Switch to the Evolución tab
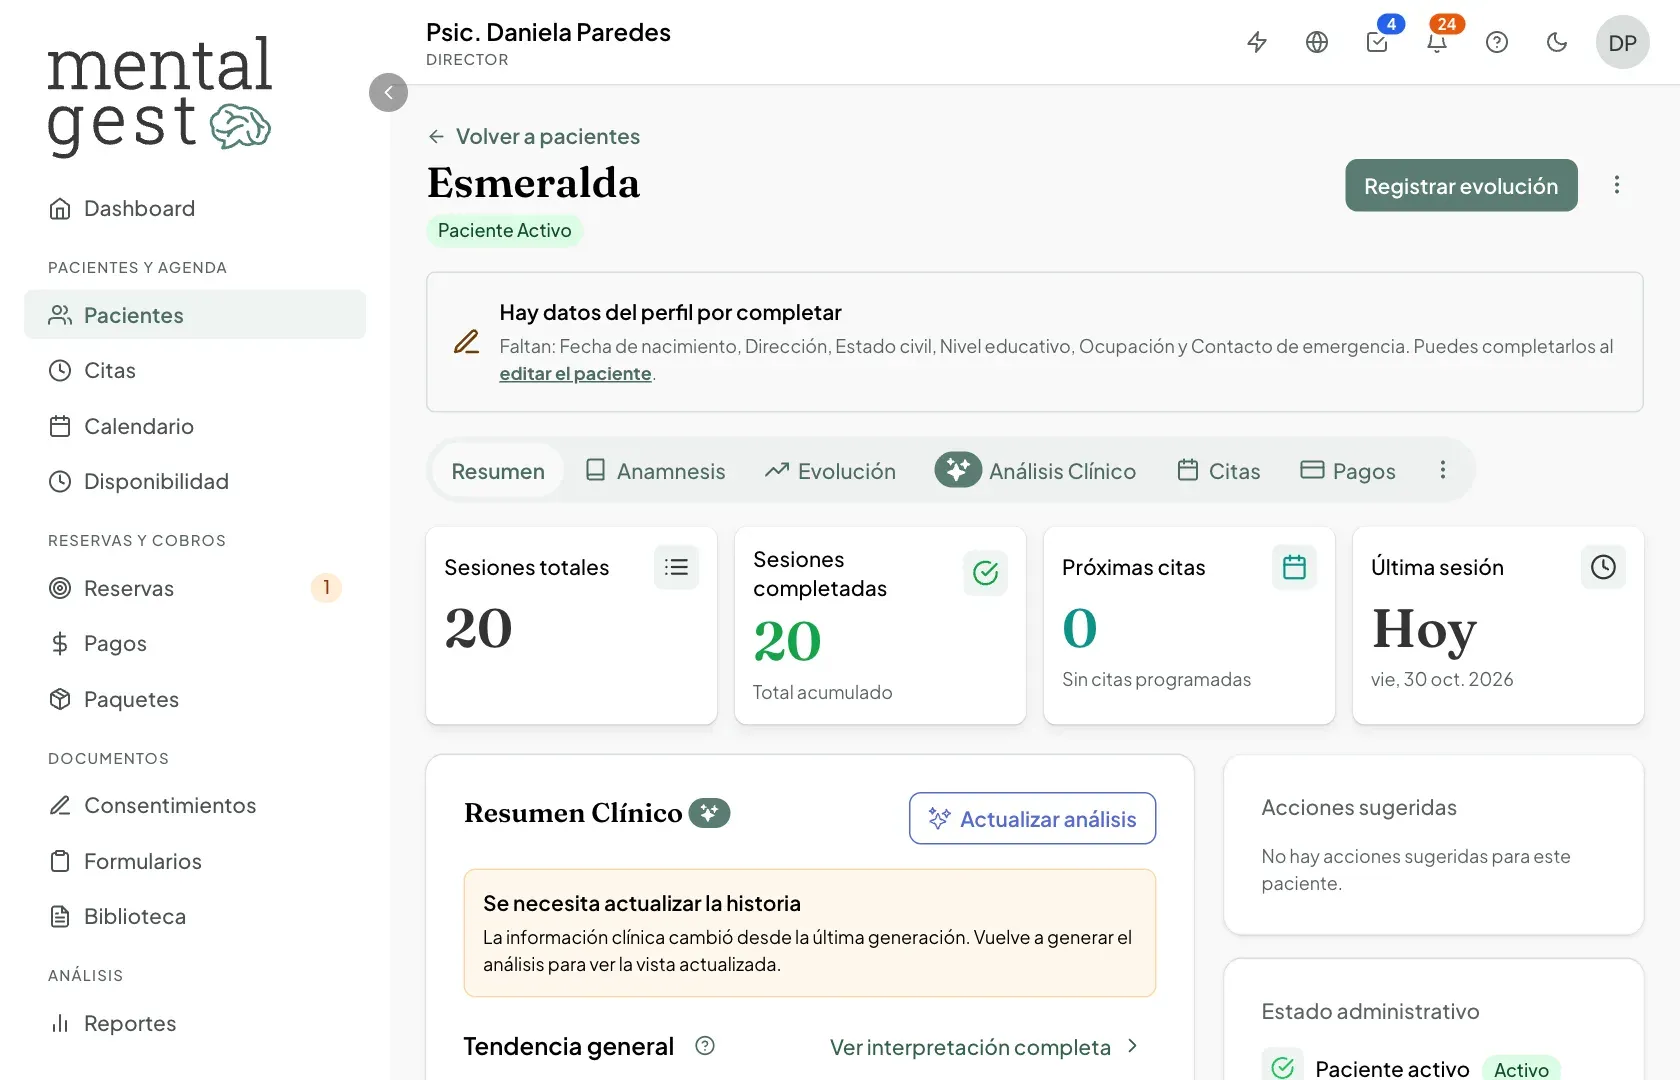1680x1080 pixels. (830, 471)
